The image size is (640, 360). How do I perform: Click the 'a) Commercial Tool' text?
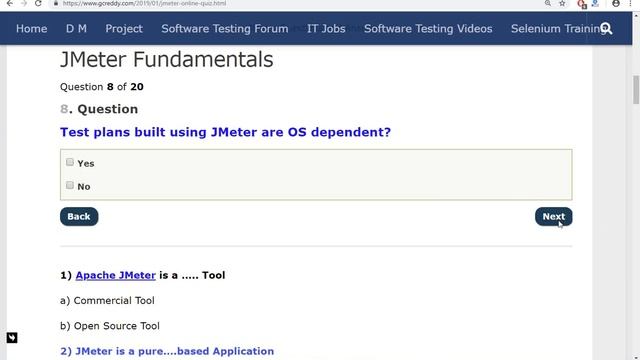pyautogui.click(x=107, y=300)
